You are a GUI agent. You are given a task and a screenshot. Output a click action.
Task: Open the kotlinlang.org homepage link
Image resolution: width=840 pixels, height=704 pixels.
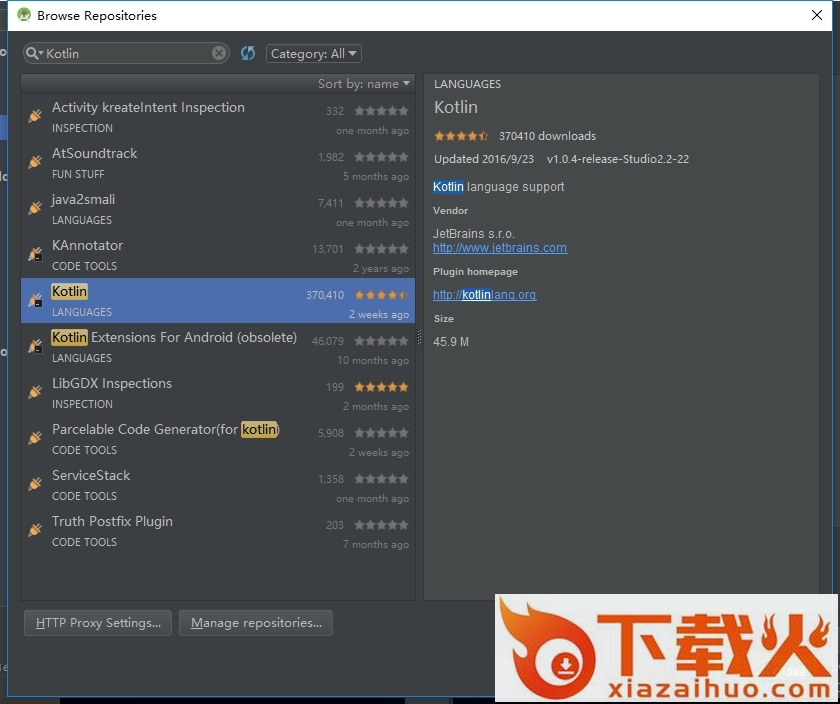click(x=484, y=295)
